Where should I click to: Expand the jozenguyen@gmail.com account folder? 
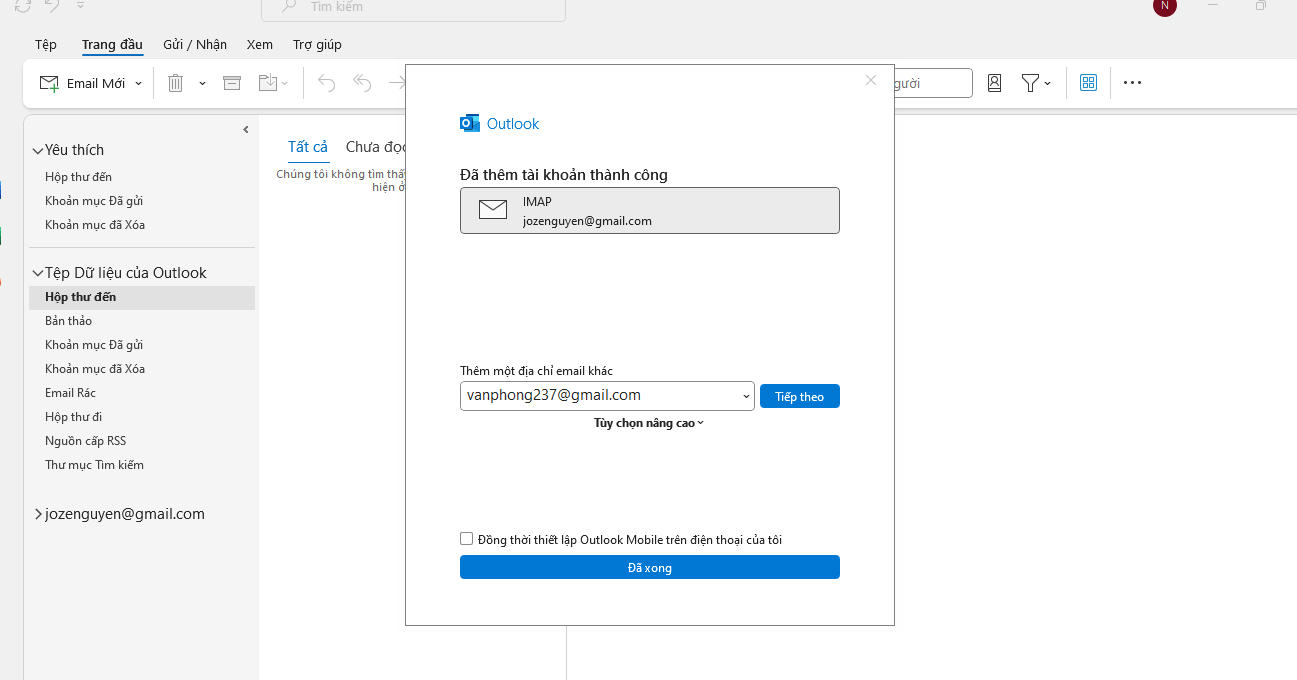38,514
